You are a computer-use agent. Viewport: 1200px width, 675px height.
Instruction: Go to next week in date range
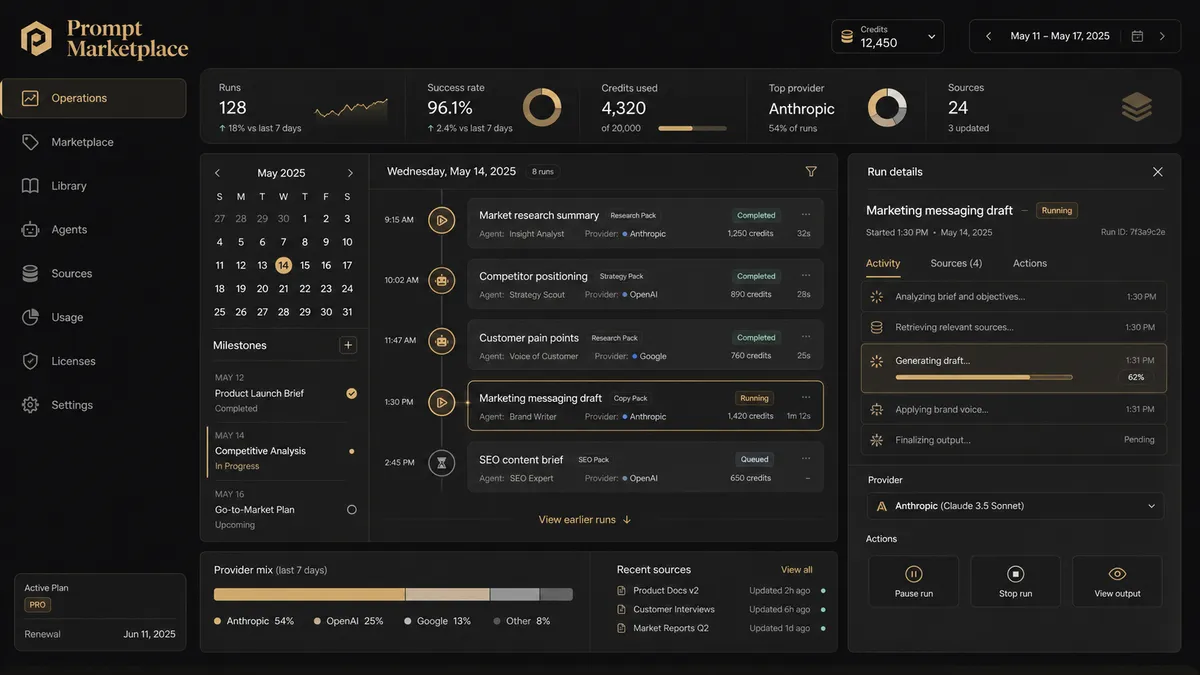pyautogui.click(x=1162, y=36)
